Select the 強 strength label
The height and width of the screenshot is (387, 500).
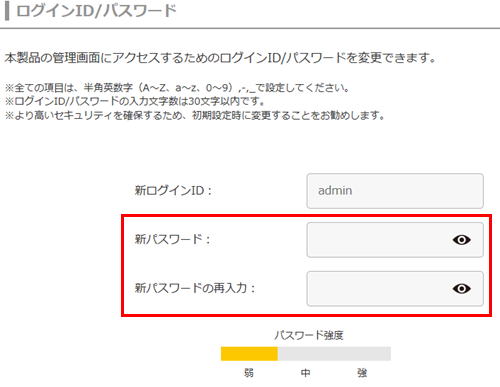click(x=362, y=372)
